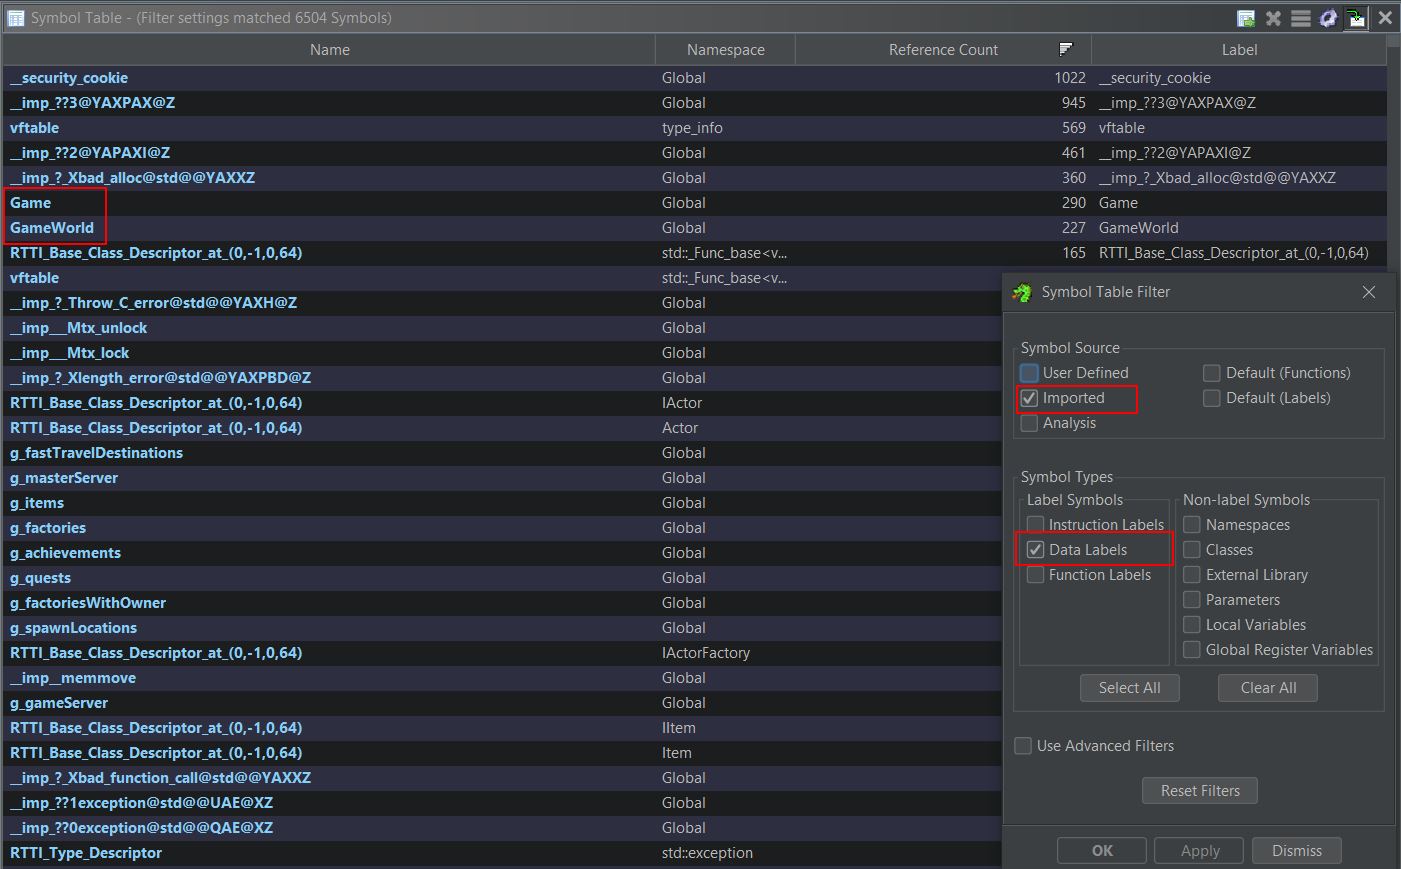Screen dimensions: 1401x869
Task: Uncheck the Imported symbol source
Action: (1029, 398)
